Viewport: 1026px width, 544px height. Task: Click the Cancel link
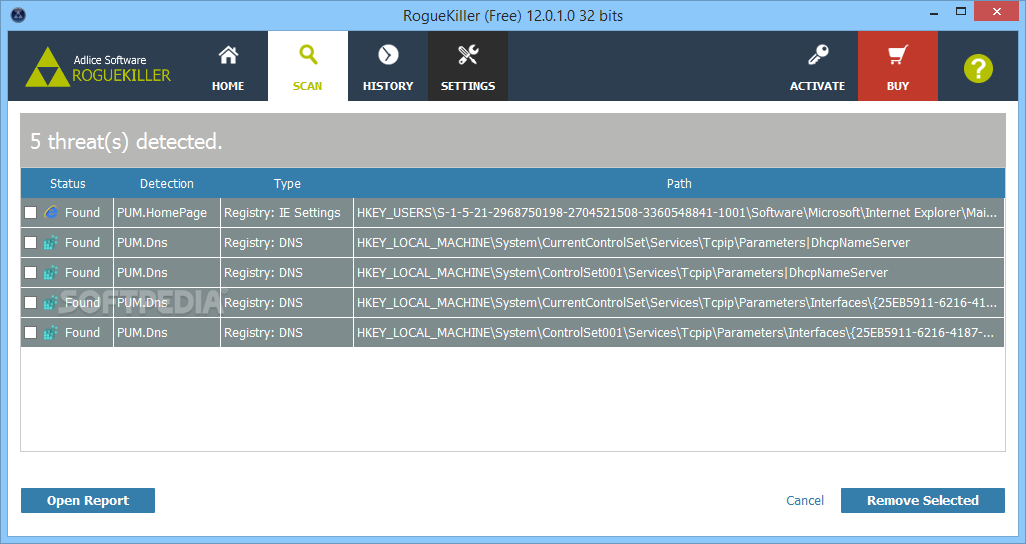[x=805, y=500]
